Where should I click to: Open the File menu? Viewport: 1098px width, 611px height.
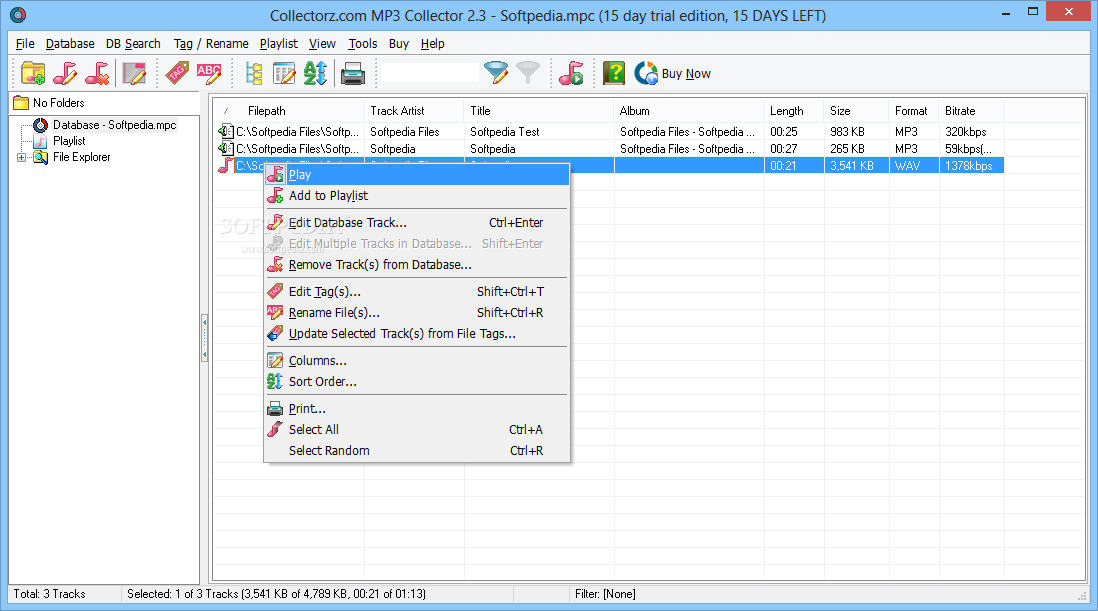[25, 43]
